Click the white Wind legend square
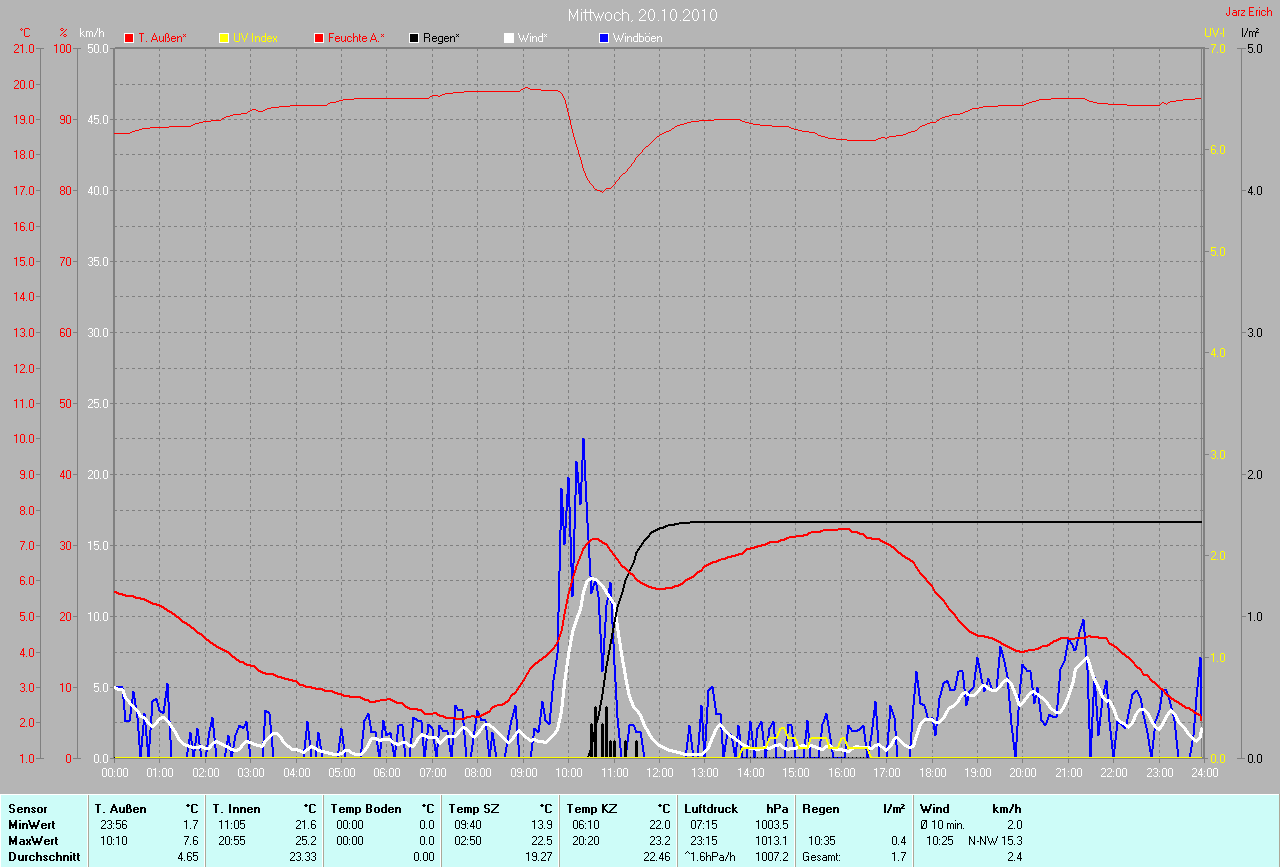1280x867 pixels. click(x=509, y=38)
